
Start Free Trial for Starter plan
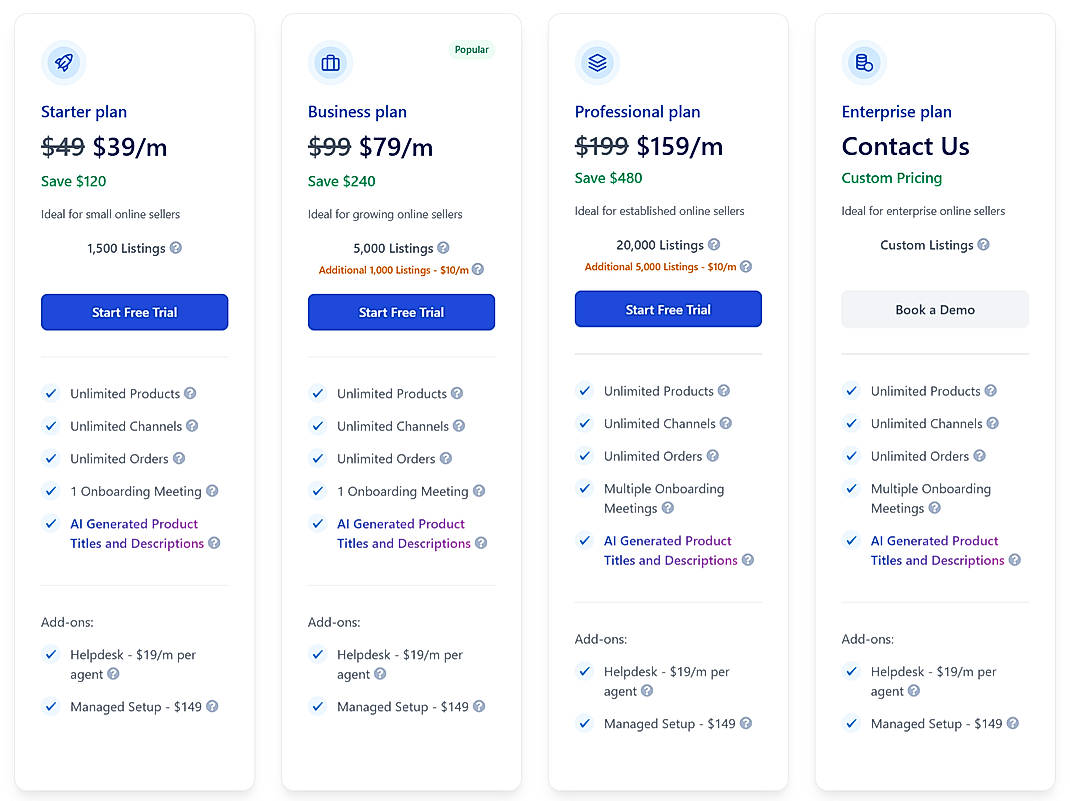(x=134, y=312)
